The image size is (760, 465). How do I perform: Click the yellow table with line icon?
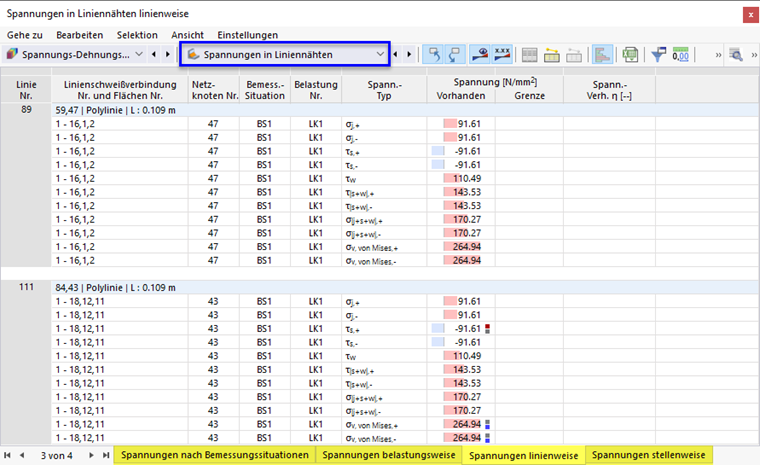[x=552, y=55]
